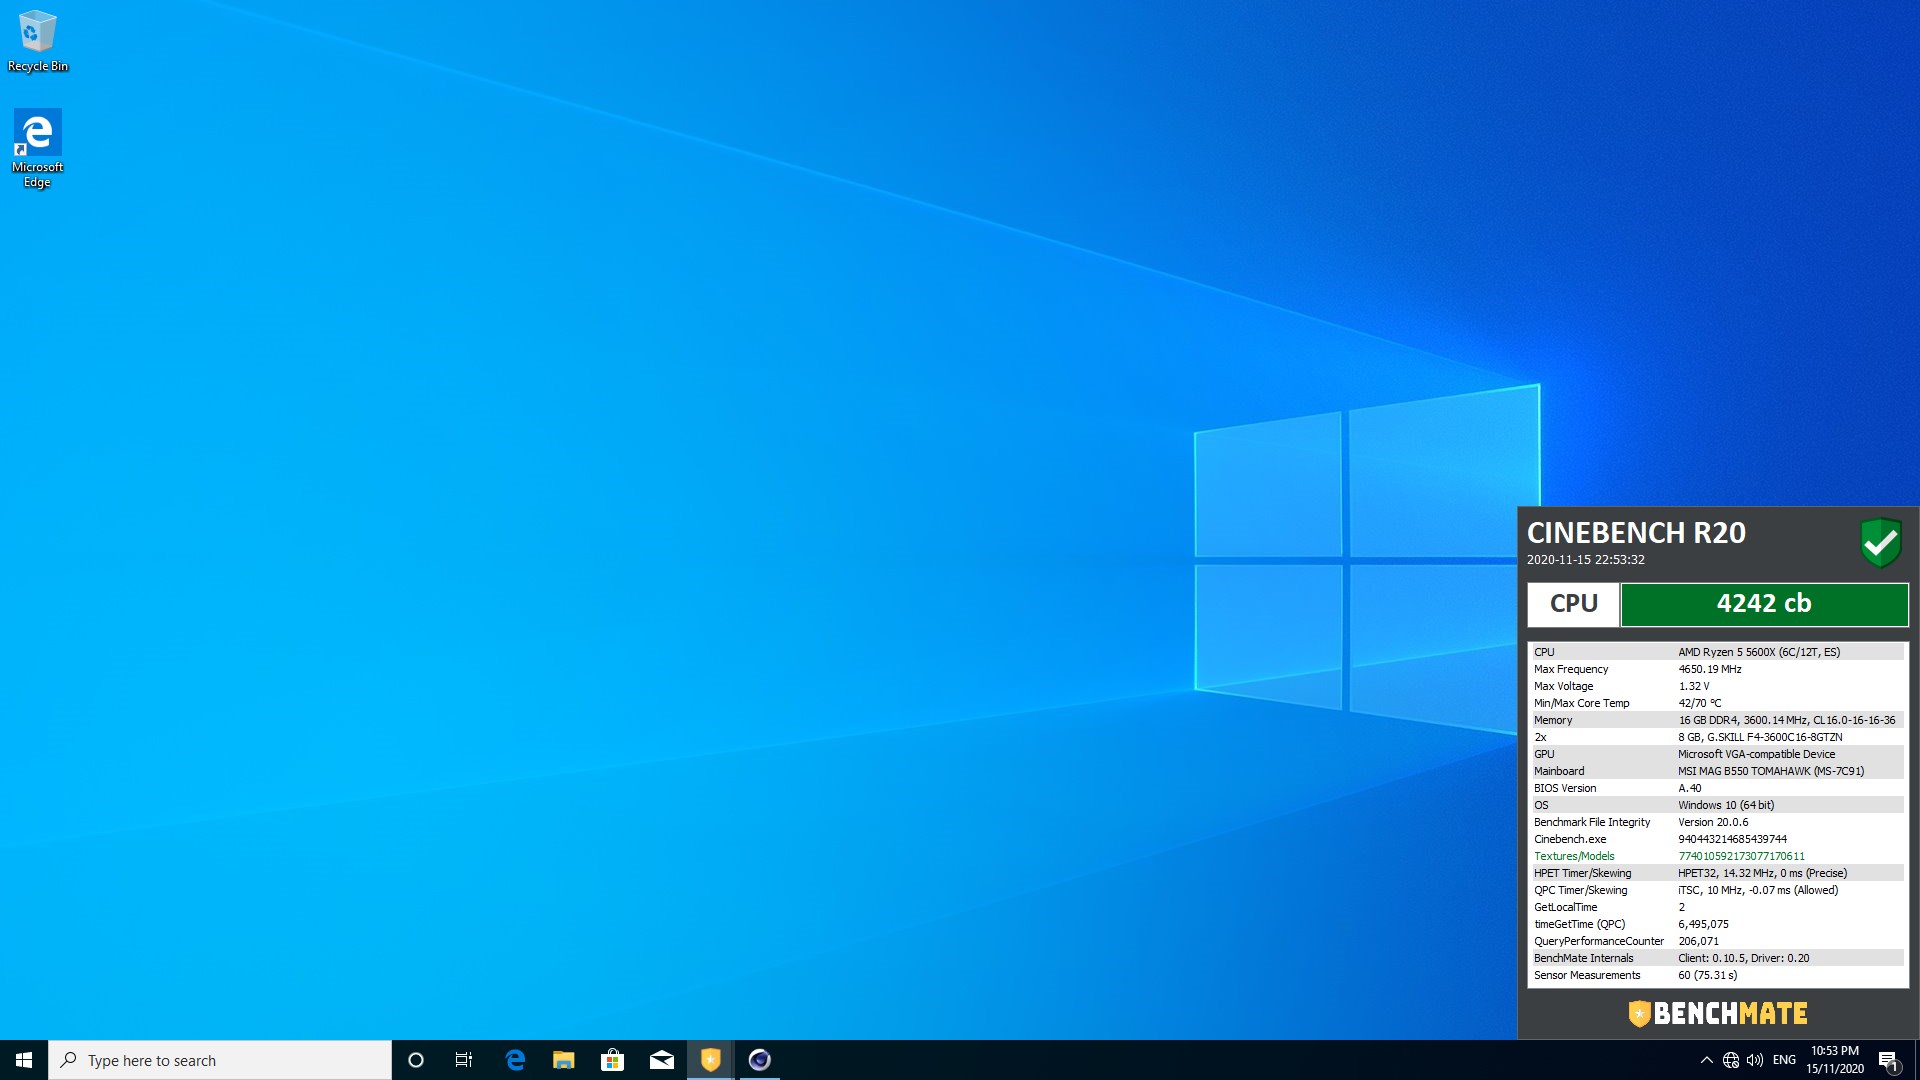
Task: Open File Explorer from the taskbar
Action: tap(564, 1060)
